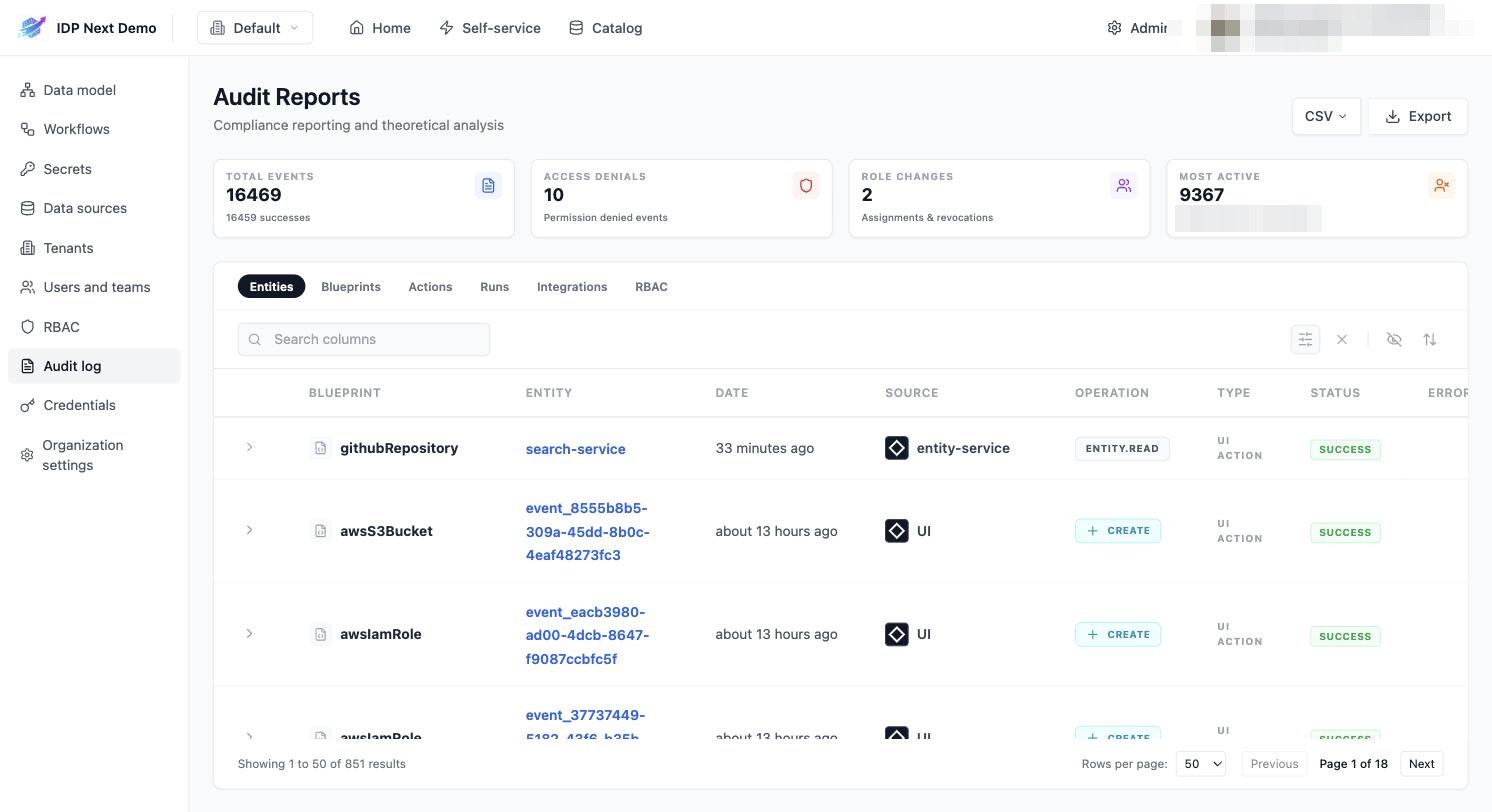Screen dimensions: 1492x812
Task: Expand the first awsIamRole row
Action: click(249, 633)
